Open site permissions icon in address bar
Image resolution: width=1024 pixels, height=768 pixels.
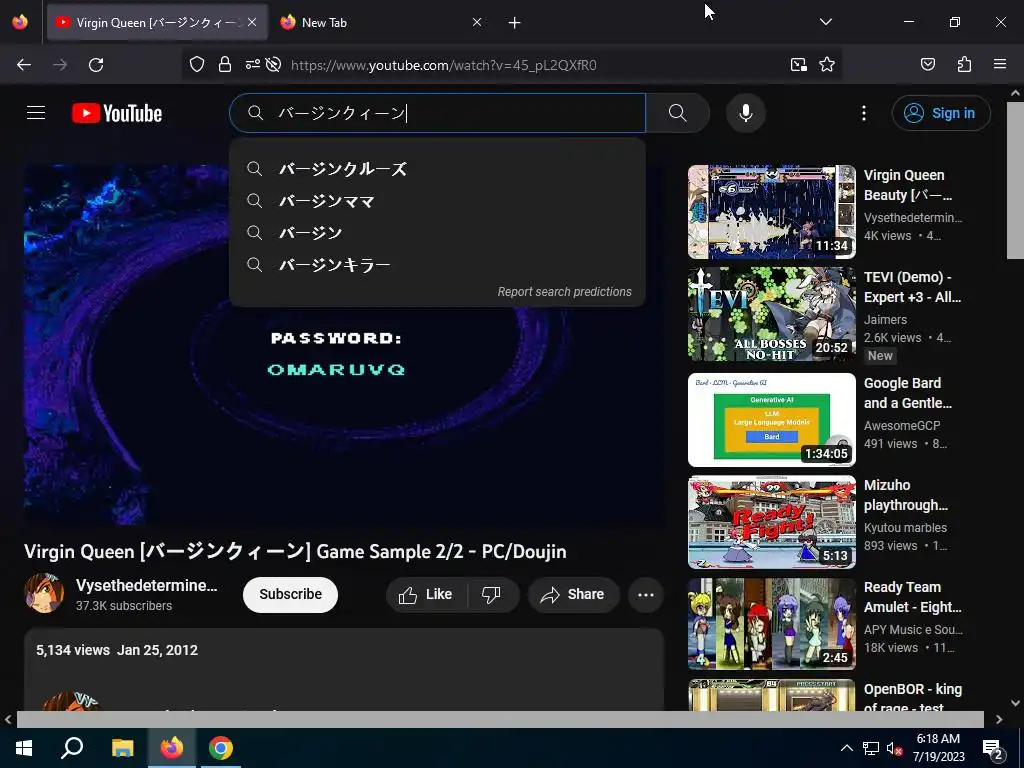click(x=253, y=64)
